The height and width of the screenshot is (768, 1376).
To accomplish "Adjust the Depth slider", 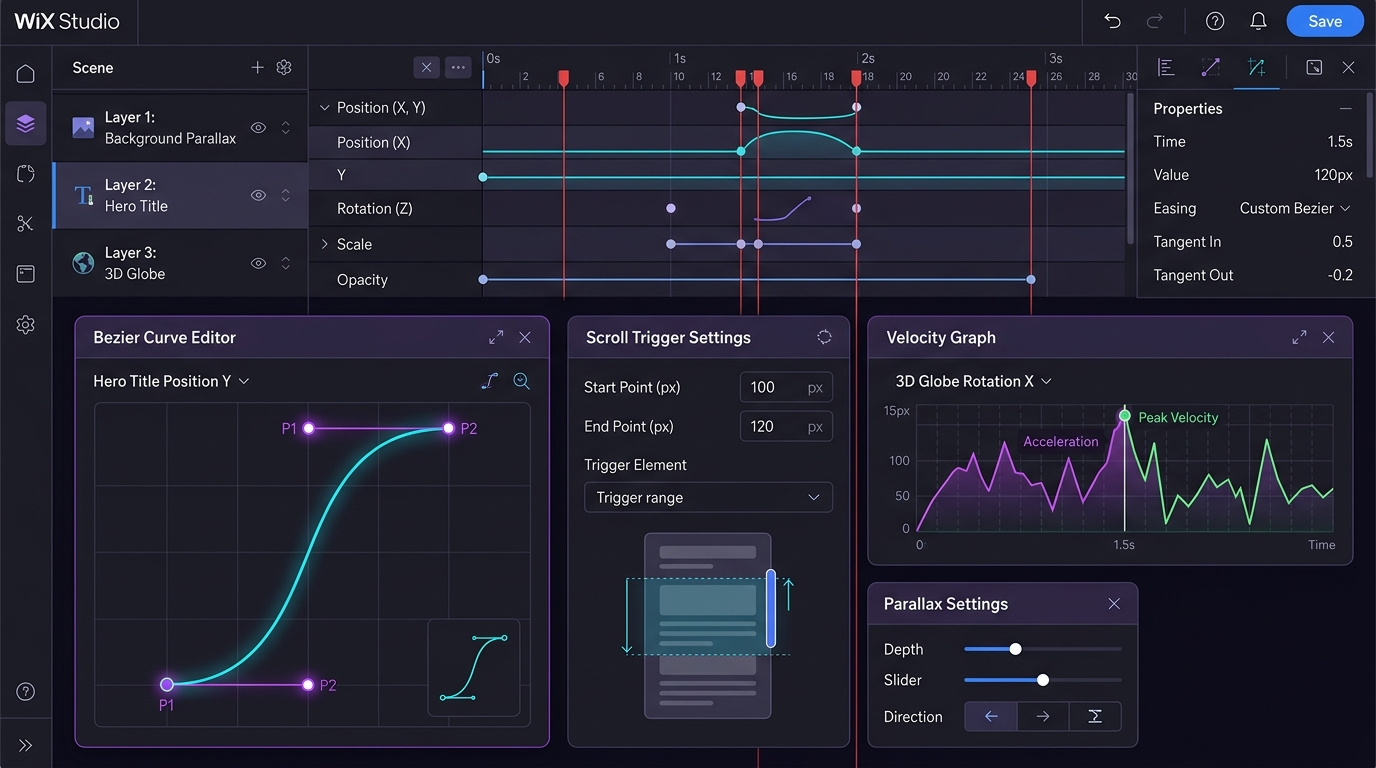I will 1015,649.
